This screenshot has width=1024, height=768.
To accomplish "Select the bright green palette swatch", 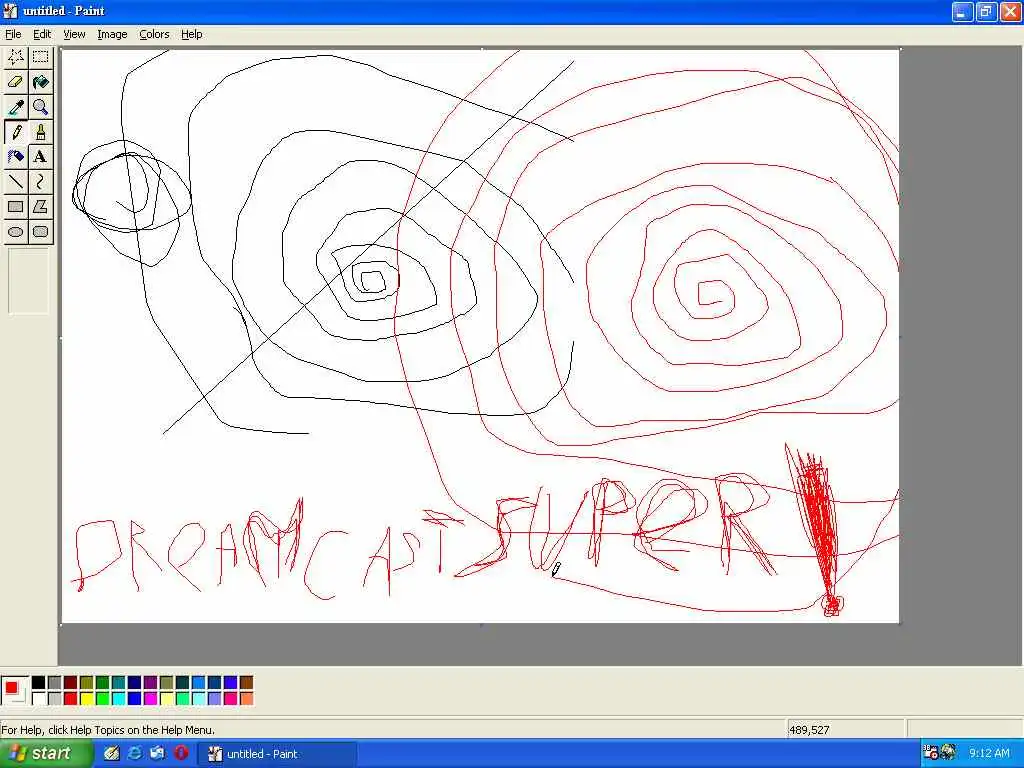I will coord(103,698).
